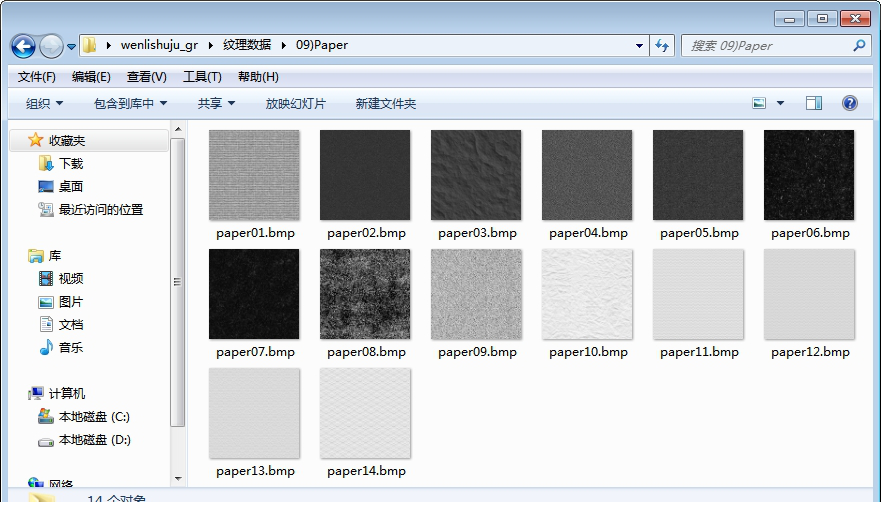Viewport: 881px width, 522px height.
Task: Select paper03.bmp thumbnail
Action: [476, 175]
